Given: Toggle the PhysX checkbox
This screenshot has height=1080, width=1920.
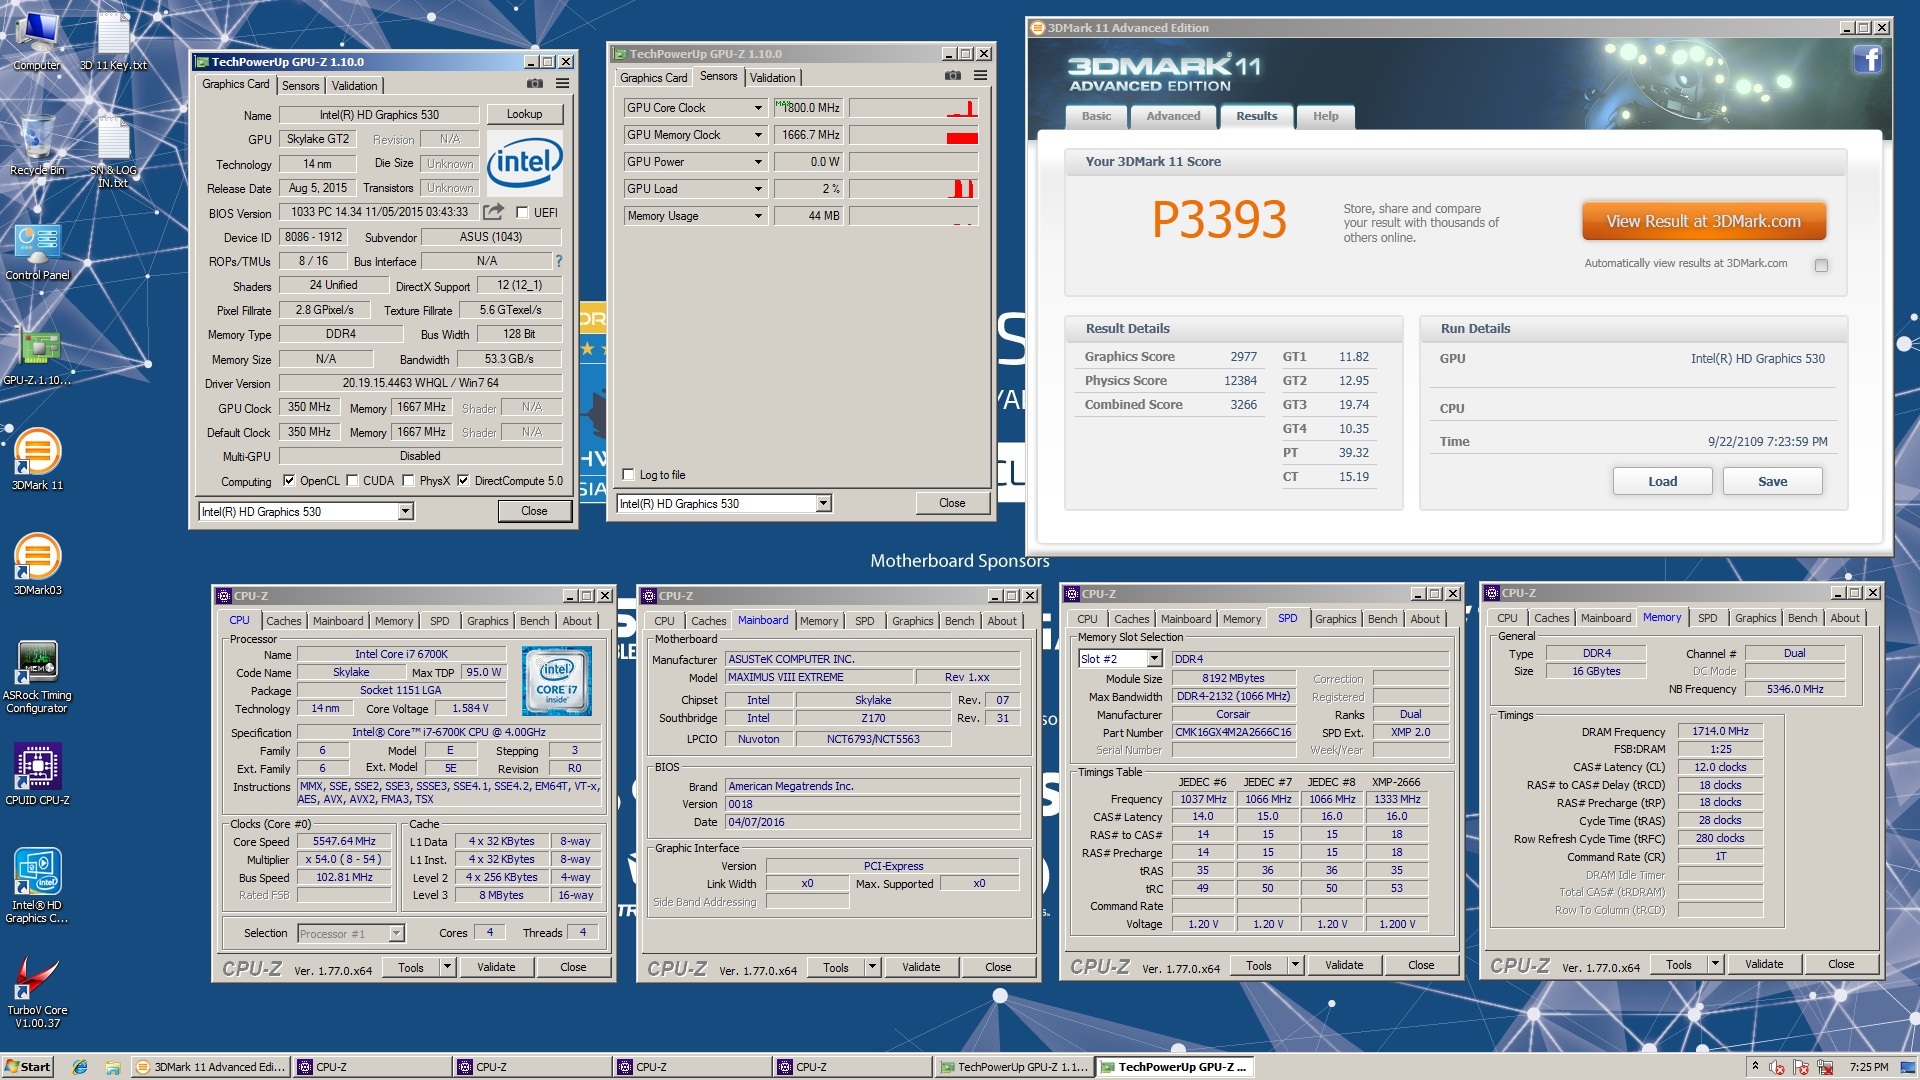Looking at the screenshot, I should (408, 481).
